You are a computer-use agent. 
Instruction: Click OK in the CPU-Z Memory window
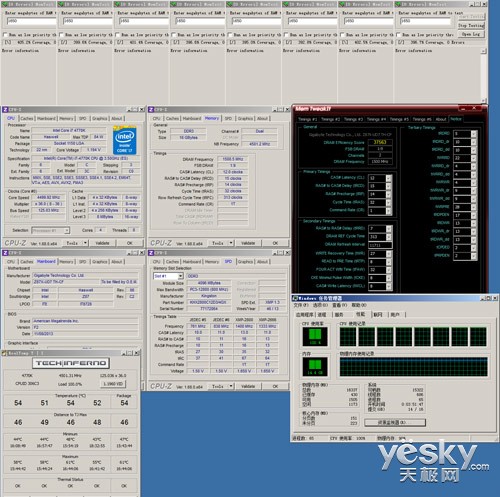[x=275, y=243]
